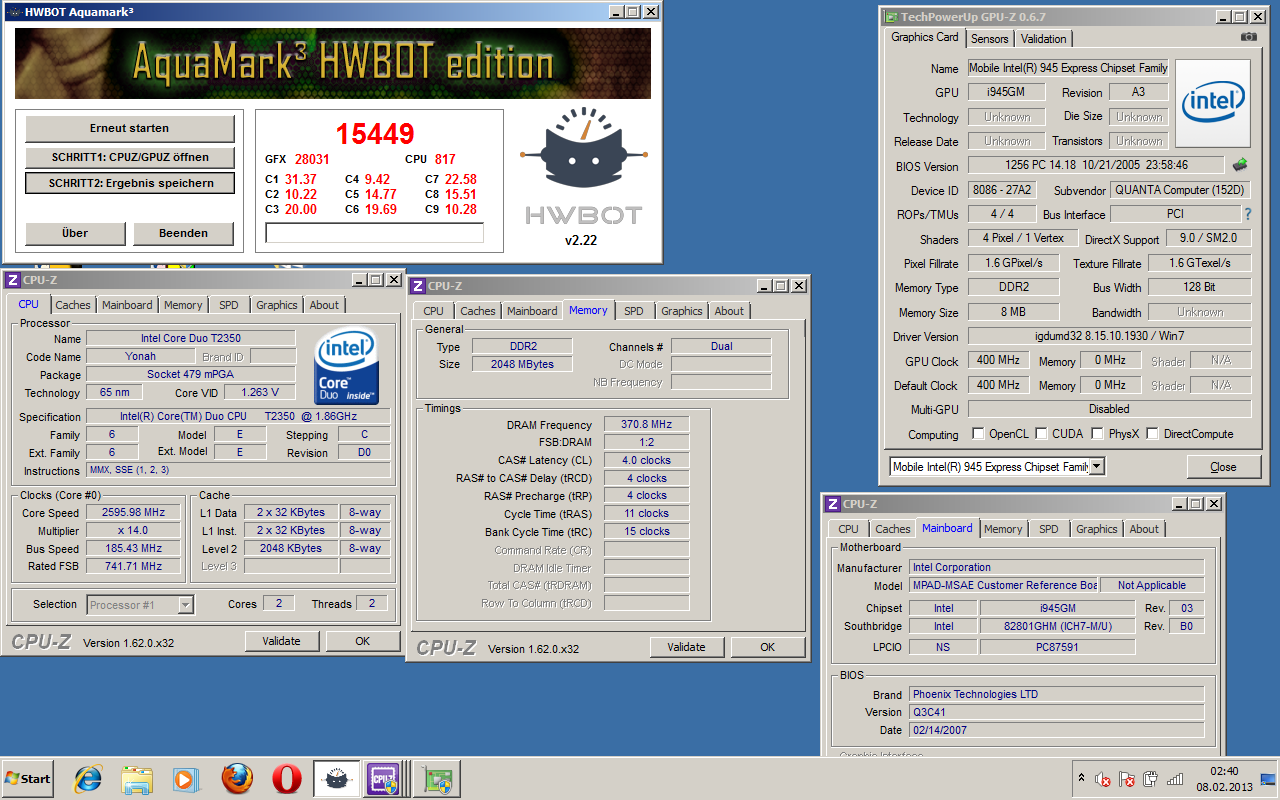This screenshot has width=1280, height=800.
Task: Open the Processor #1 selection dropdown
Action: [x=185, y=604]
